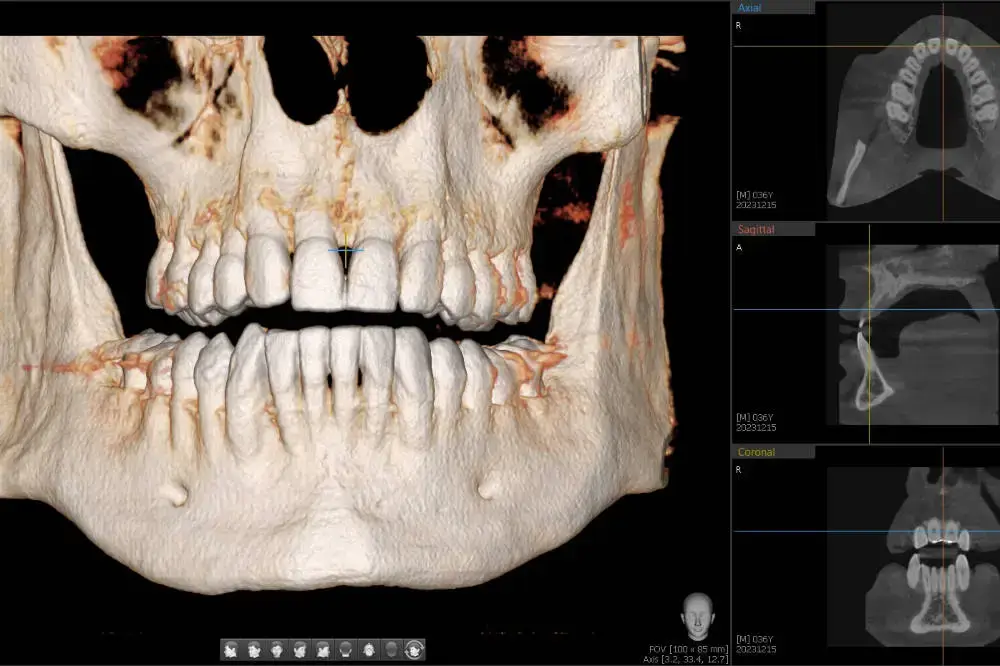Select the back-of-head view preset

tap(346, 649)
